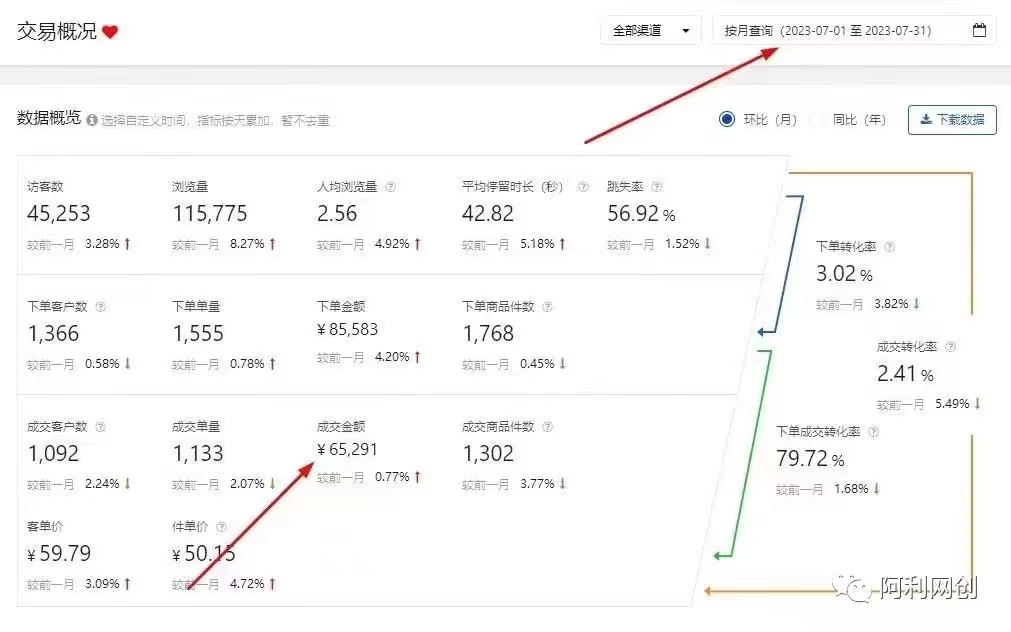Show help for 成交商品件数

pyautogui.click(x=547, y=426)
